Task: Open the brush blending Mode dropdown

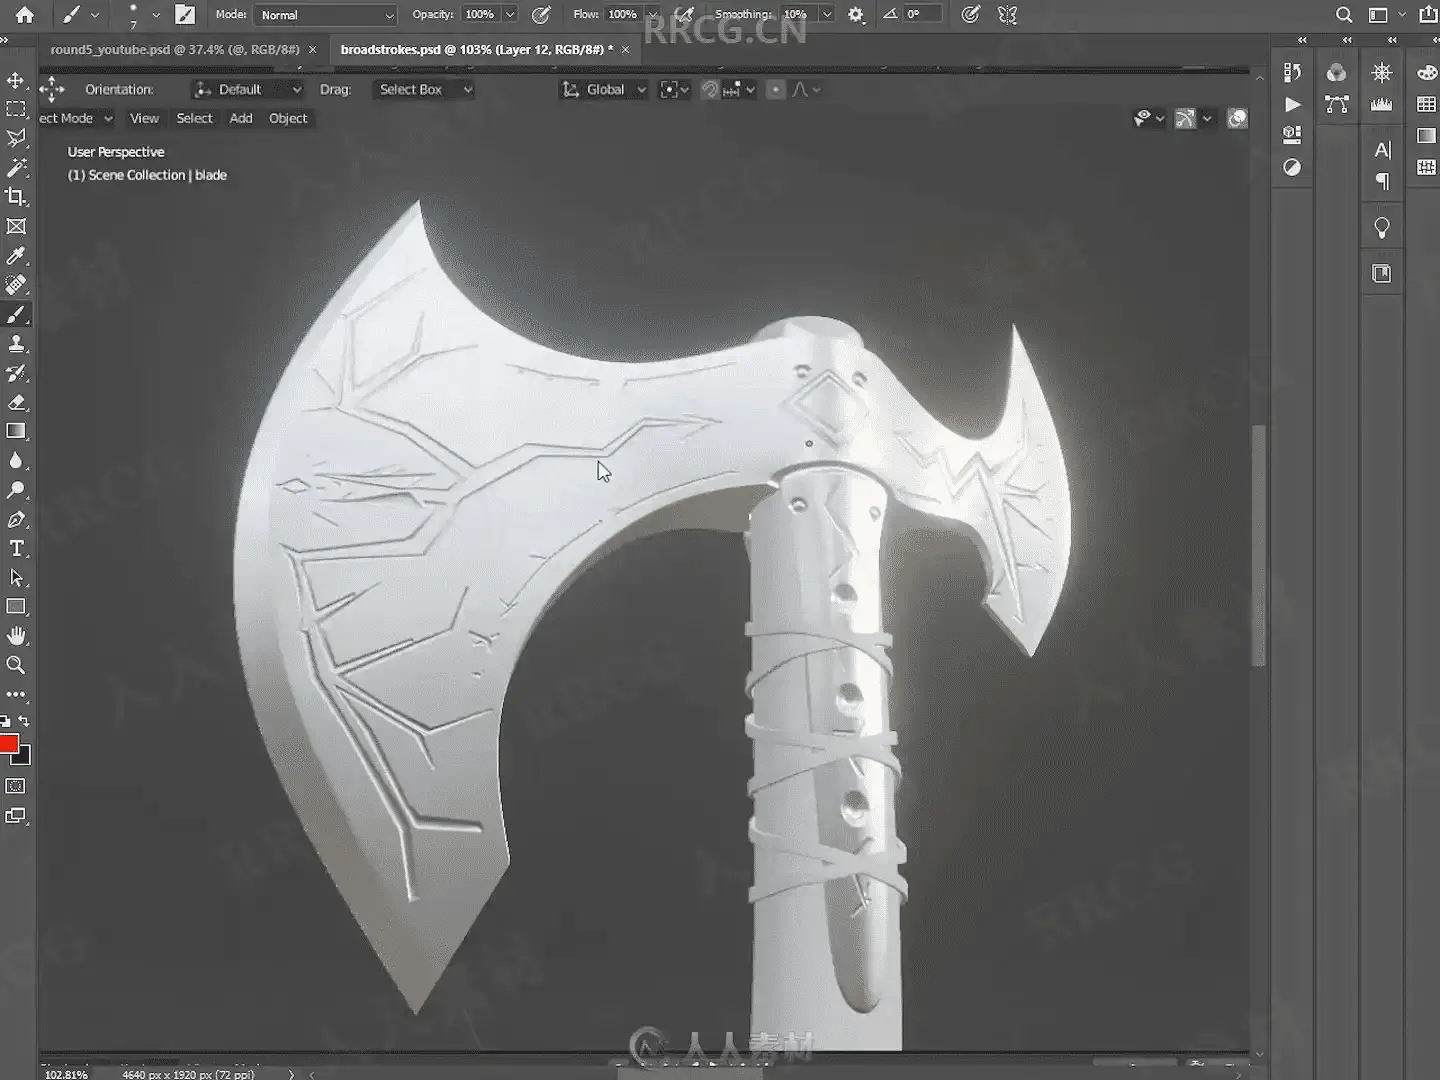Action: tap(326, 15)
